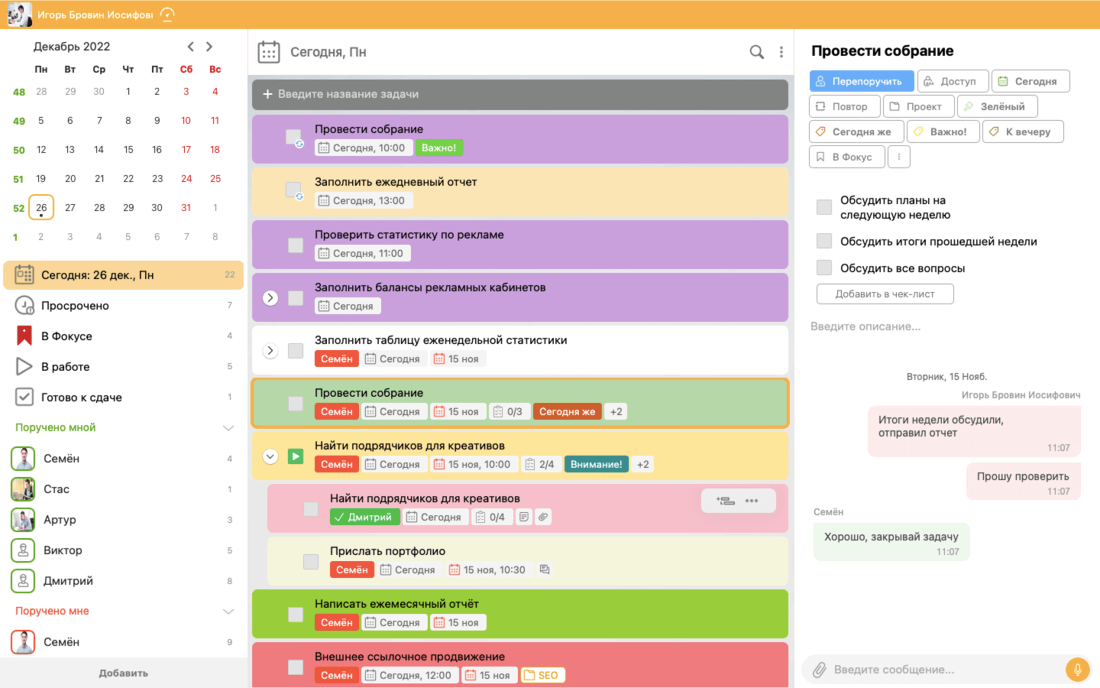This screenshot has width=1100, height=688.
Task: Tick checklist item 'Обсудить все вопросы'
Action: (x=824, y=268)
